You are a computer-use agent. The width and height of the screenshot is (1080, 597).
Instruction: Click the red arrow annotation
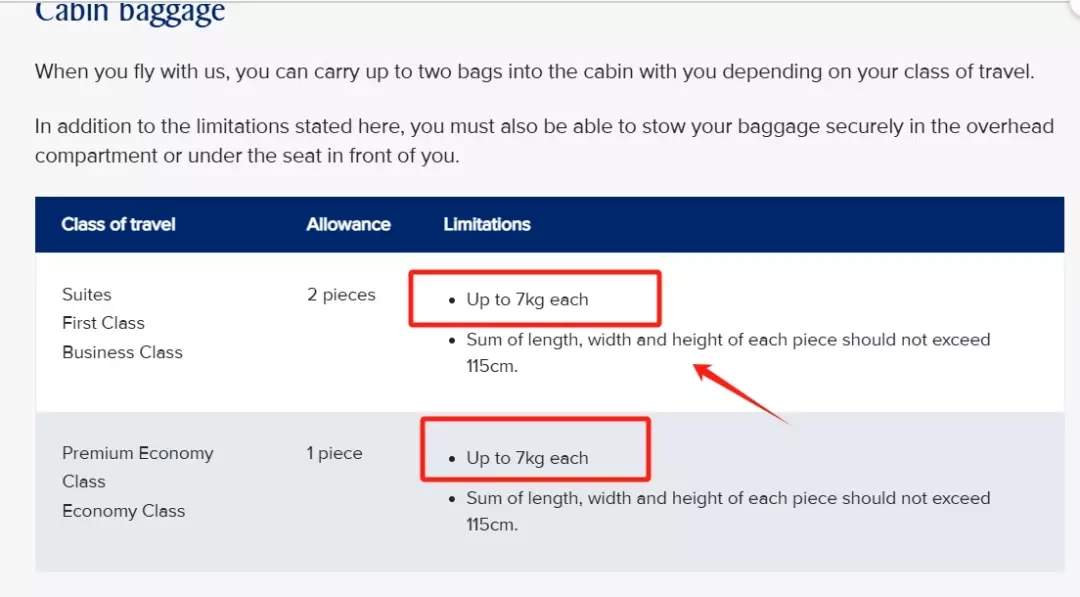click(x=740, y=393)
